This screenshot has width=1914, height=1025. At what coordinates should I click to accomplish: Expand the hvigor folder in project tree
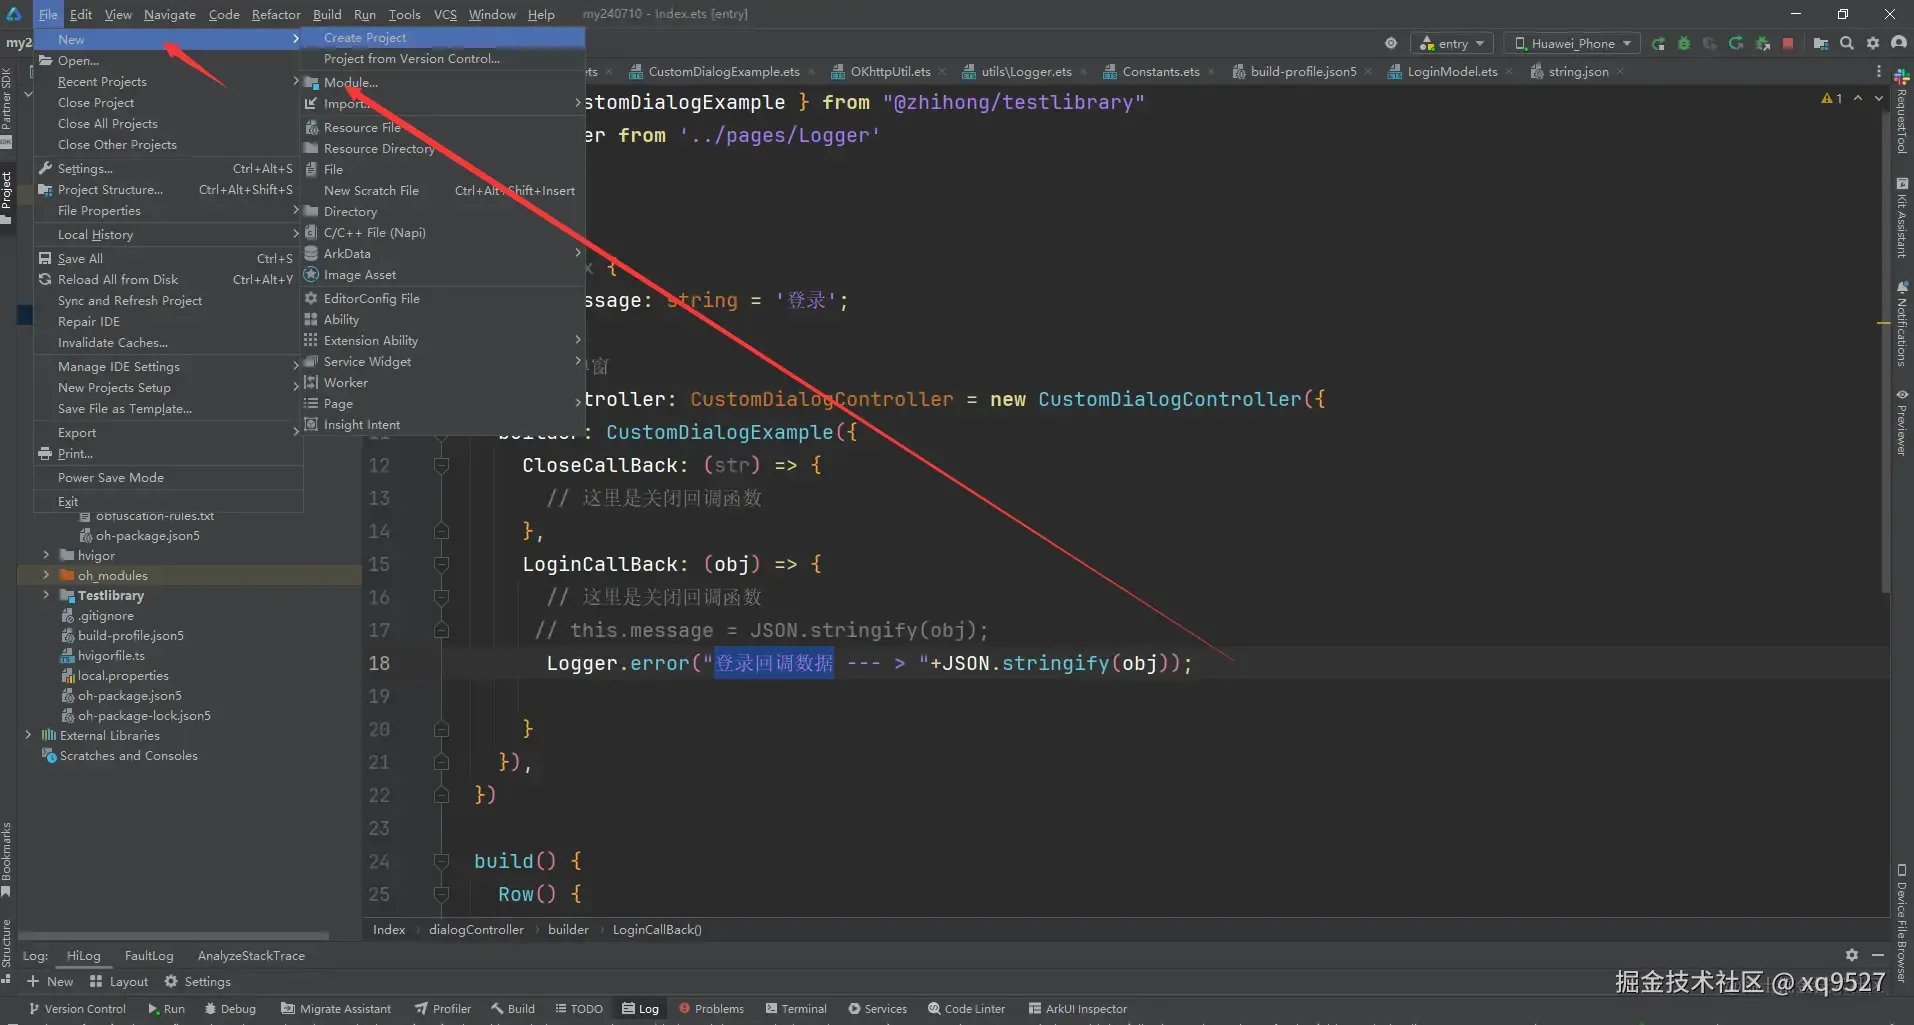click(46, 555)
